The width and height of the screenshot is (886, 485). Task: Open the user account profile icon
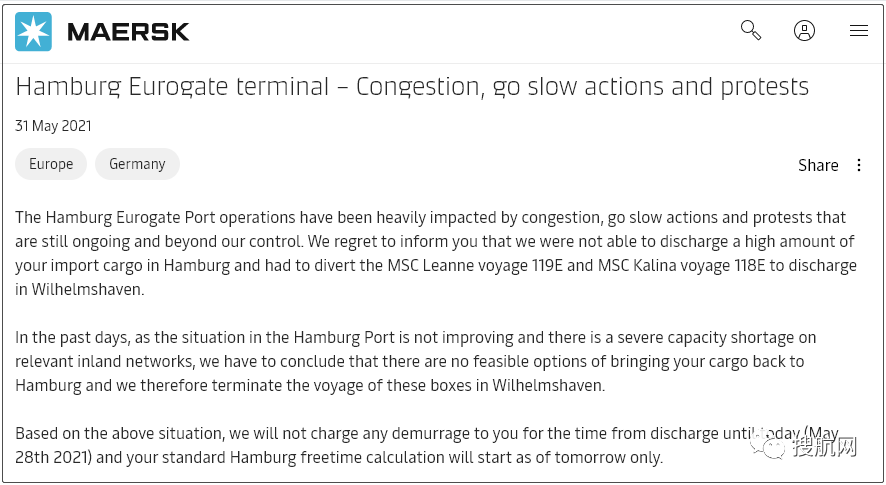pos(804,31)
